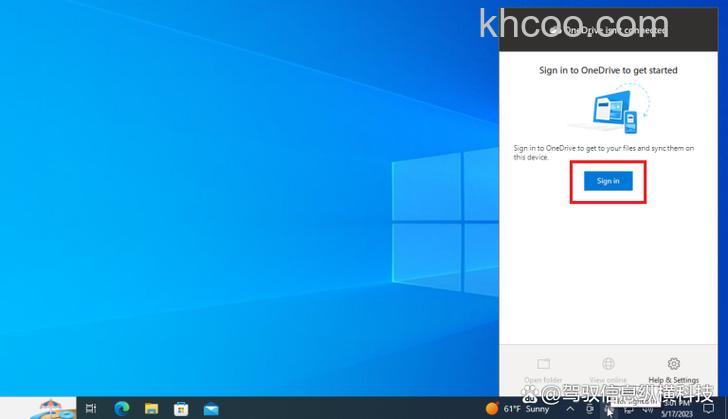This screenshot has height=419, width=728.
Task: Launch Microsoft Edge from the taskbar
Action: click(122, 408)
